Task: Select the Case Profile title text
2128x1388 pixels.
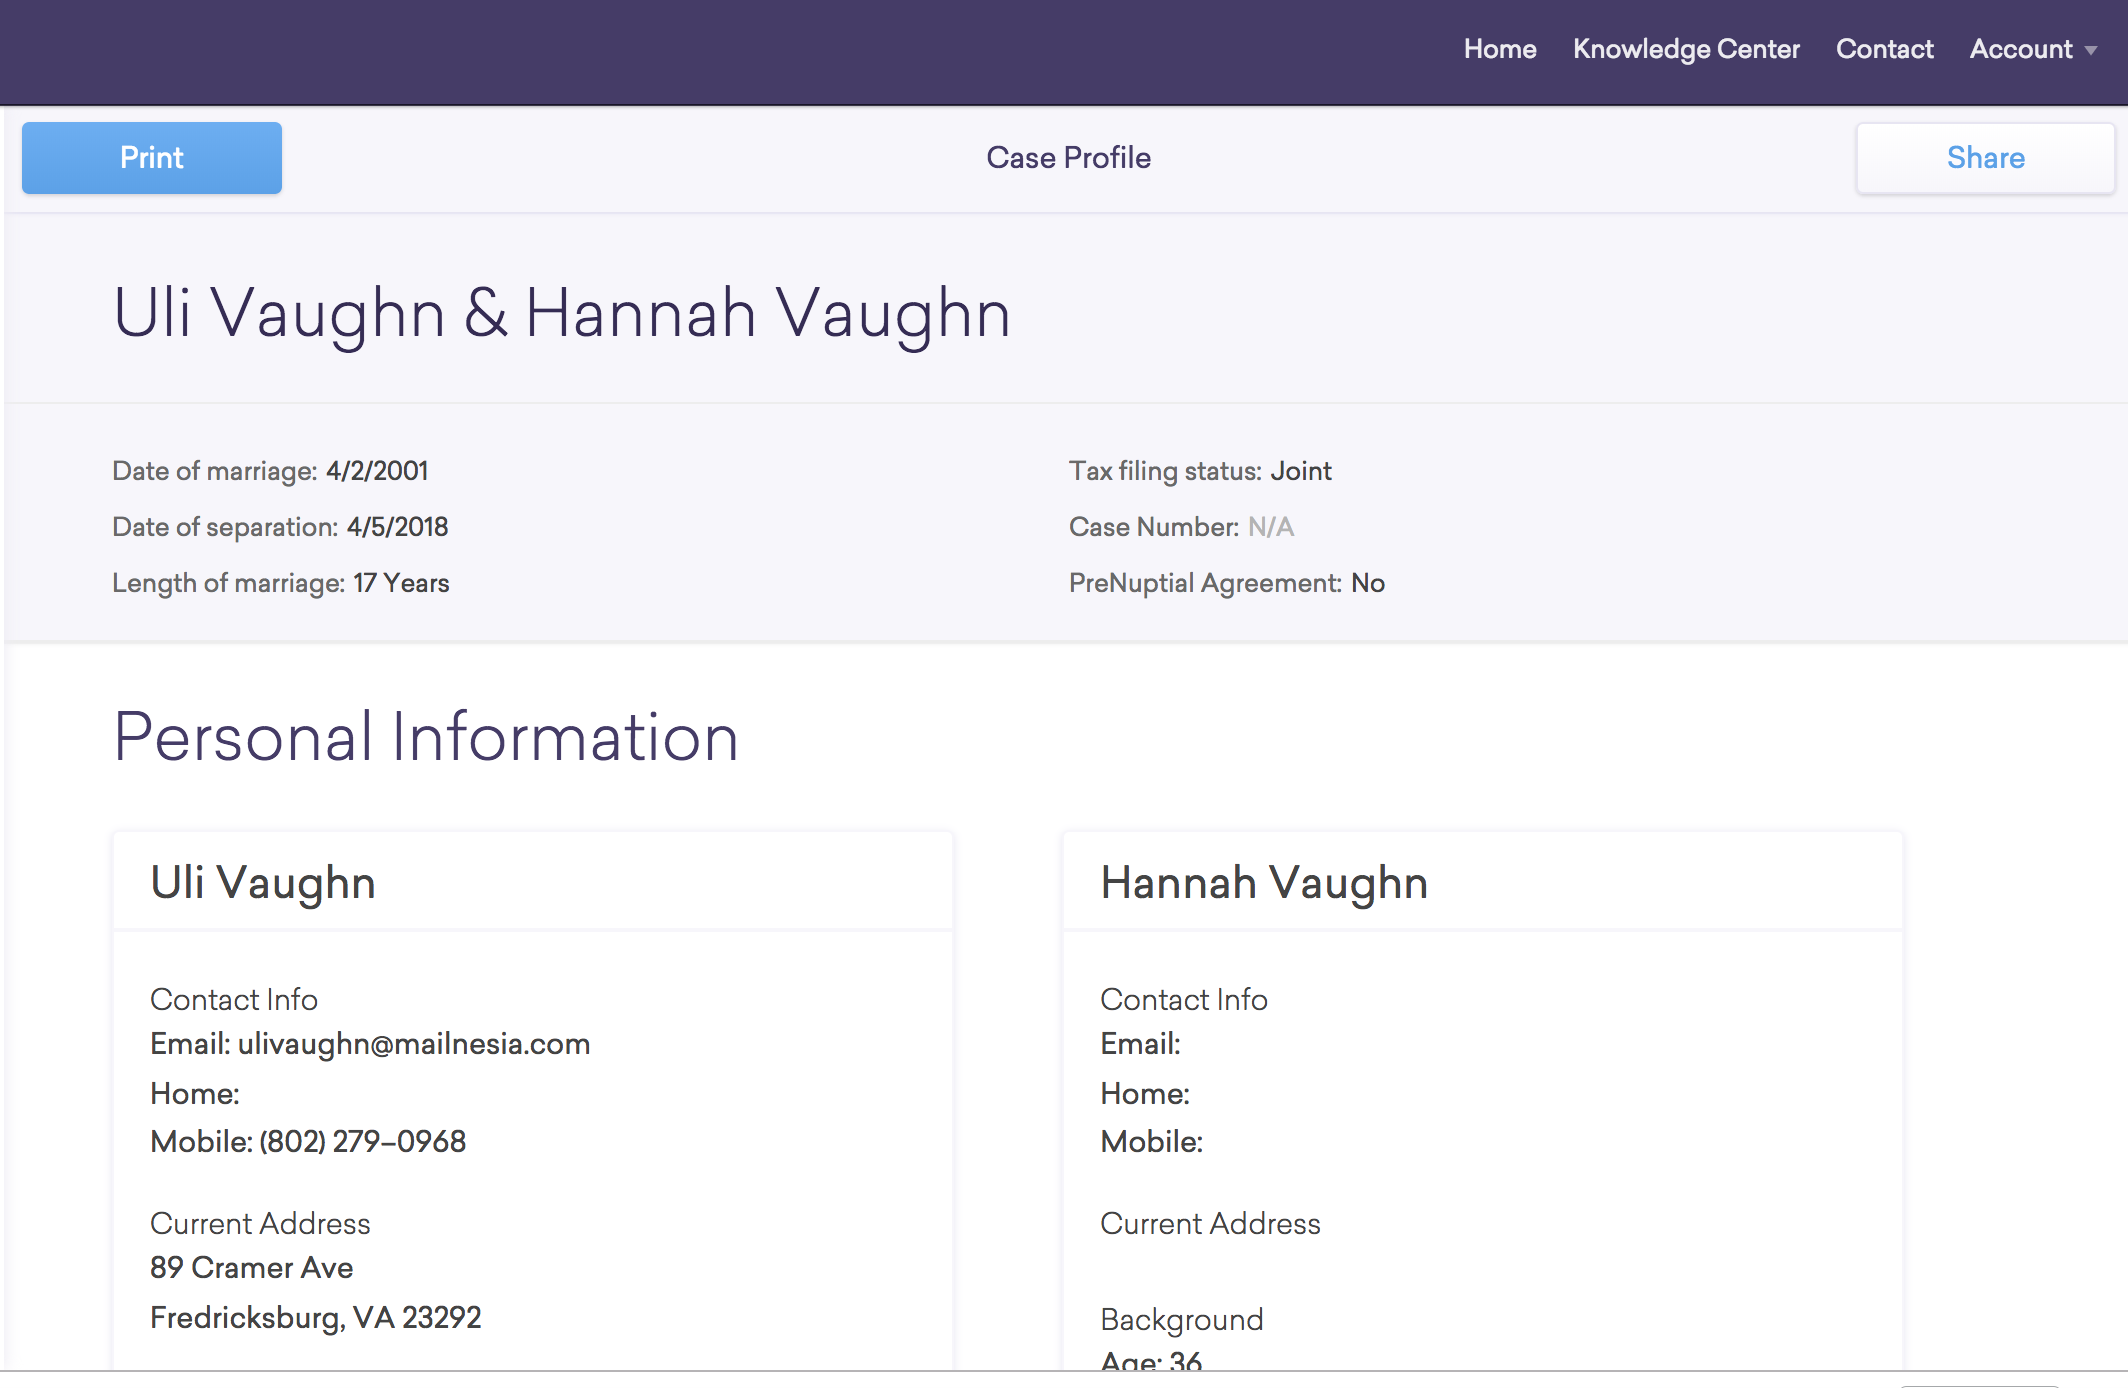Action: (x=1068, y=158)
